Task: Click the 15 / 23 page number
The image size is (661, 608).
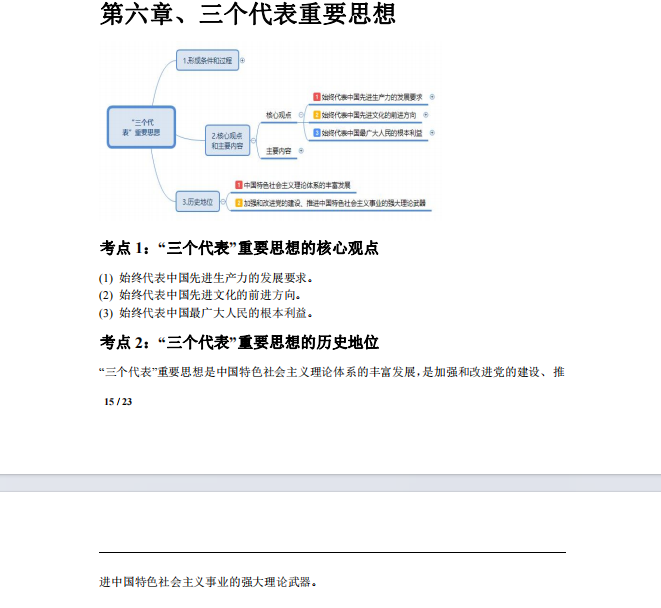Action: coord(118,401)
